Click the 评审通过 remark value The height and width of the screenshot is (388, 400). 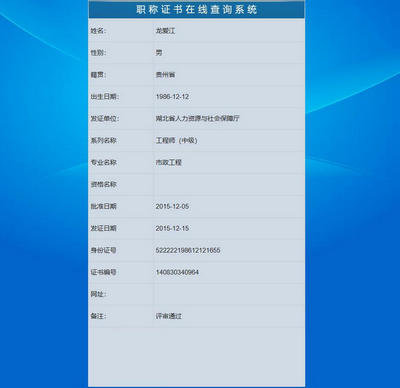pyautogui.click(x=169, y=316)
